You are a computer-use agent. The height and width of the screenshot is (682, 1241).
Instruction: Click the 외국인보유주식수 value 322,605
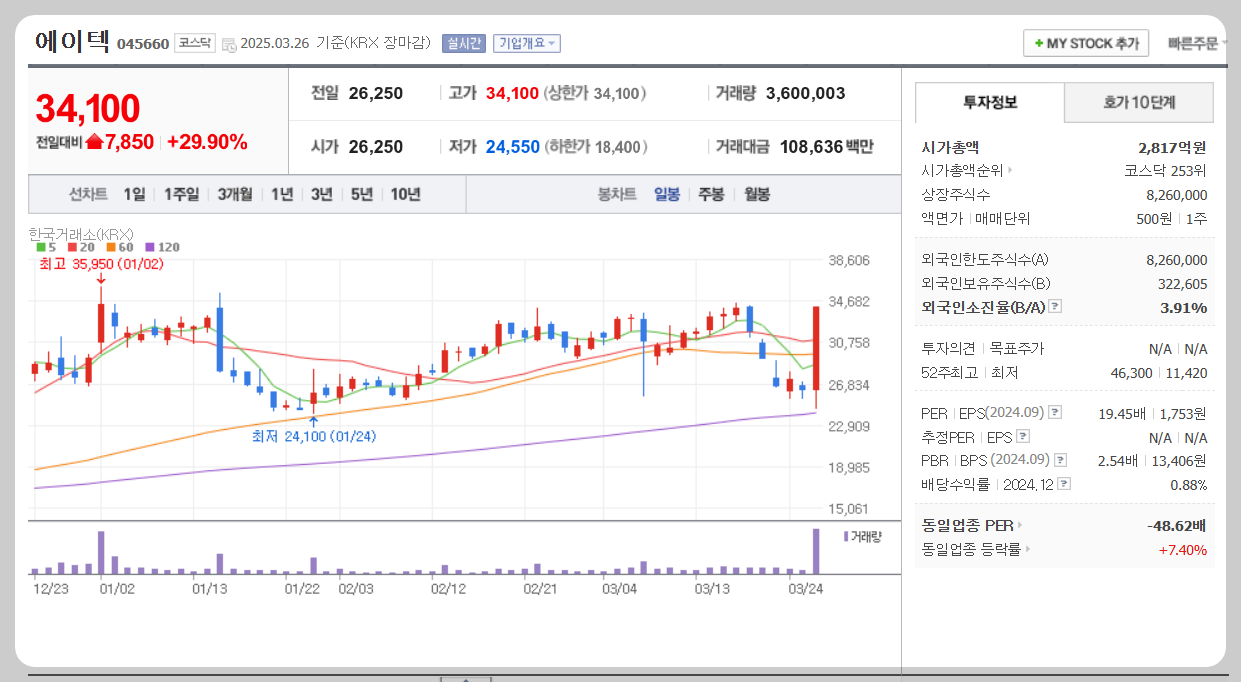click(1181, 284)
